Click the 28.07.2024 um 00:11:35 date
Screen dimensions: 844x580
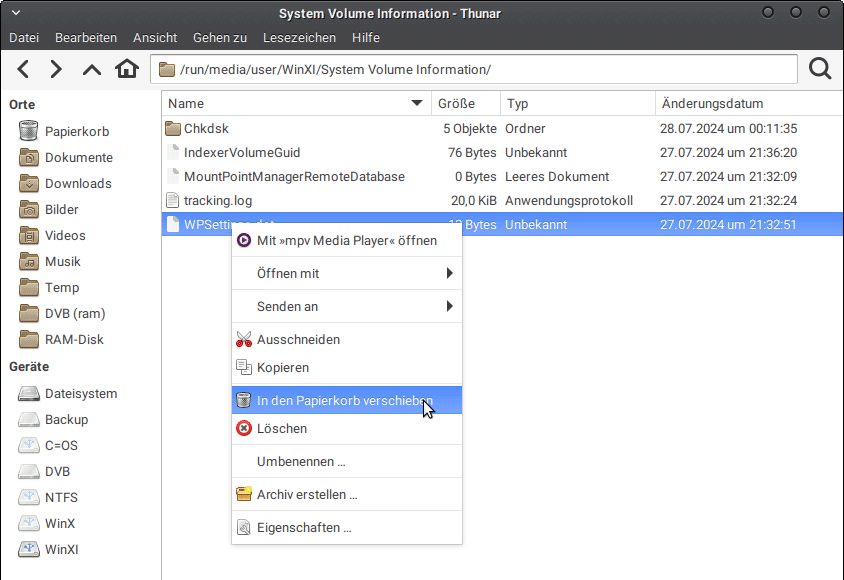[x=728, y=129]
